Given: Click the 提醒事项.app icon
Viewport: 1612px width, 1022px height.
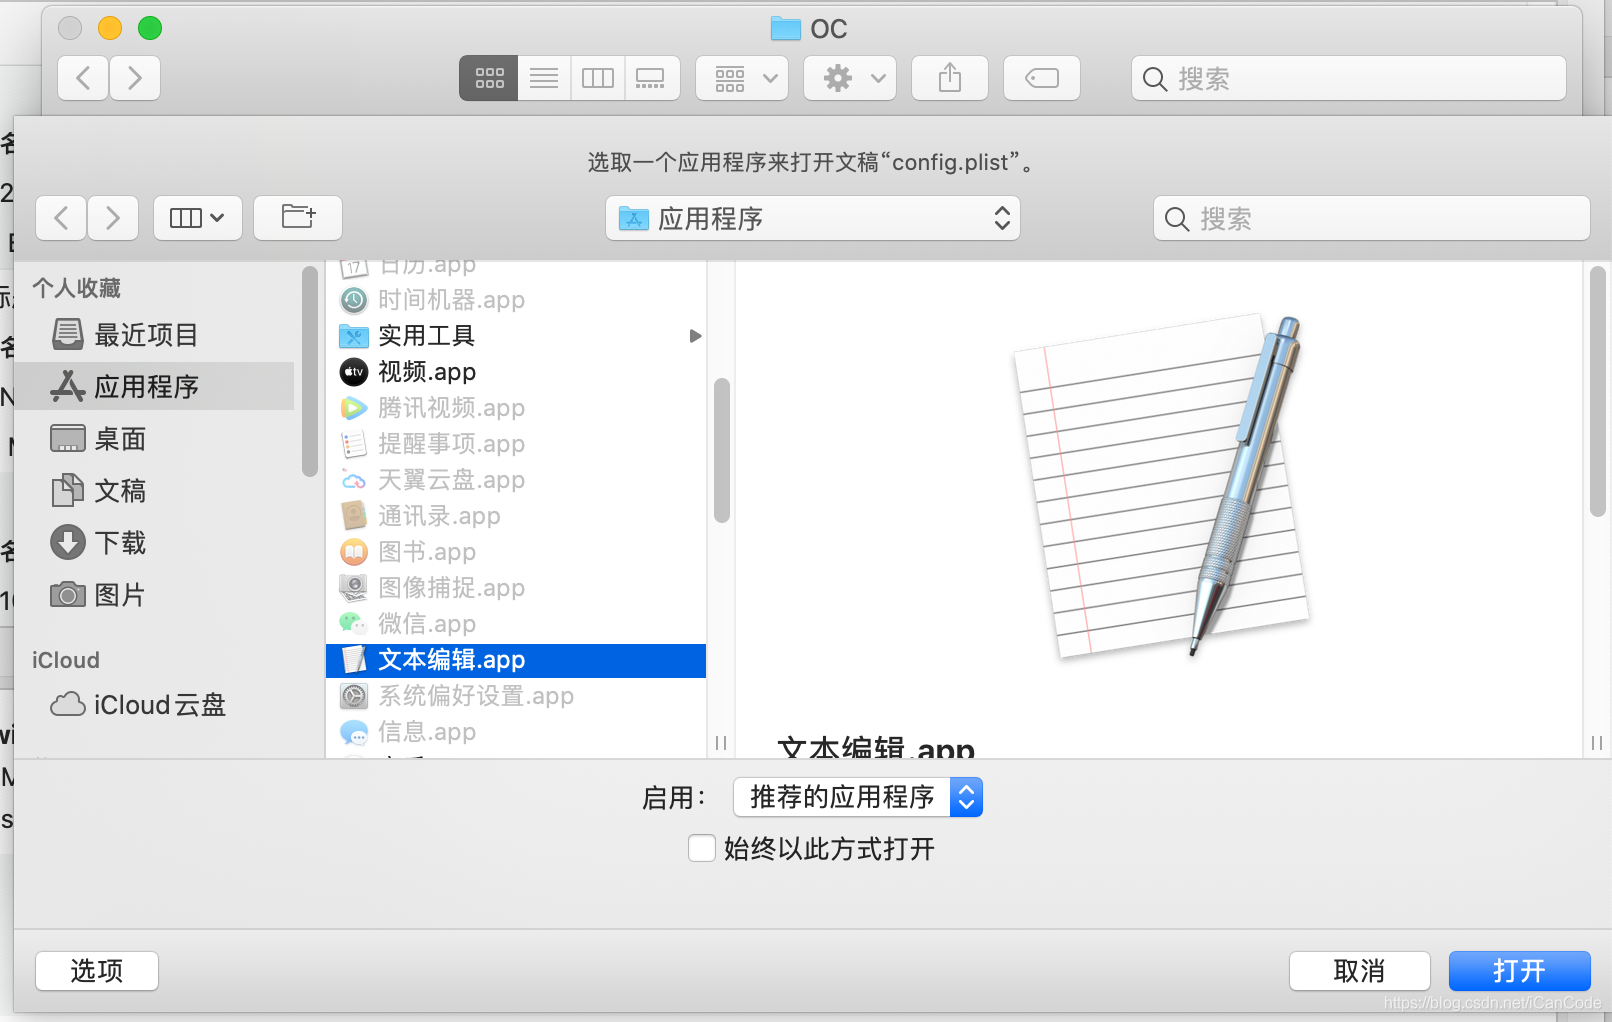Looking at the screenshot, I should (354, 444).
